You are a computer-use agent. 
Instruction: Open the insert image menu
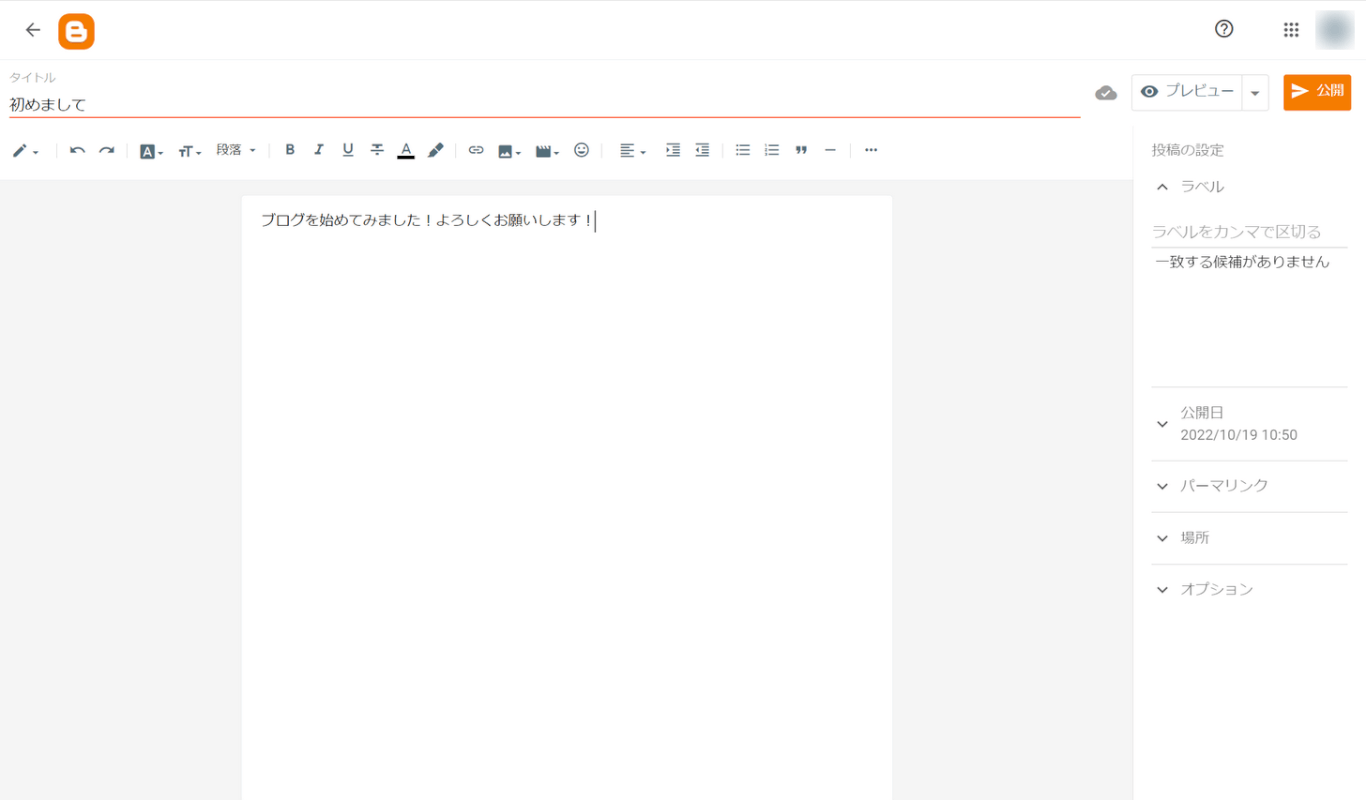pos(509,151)
